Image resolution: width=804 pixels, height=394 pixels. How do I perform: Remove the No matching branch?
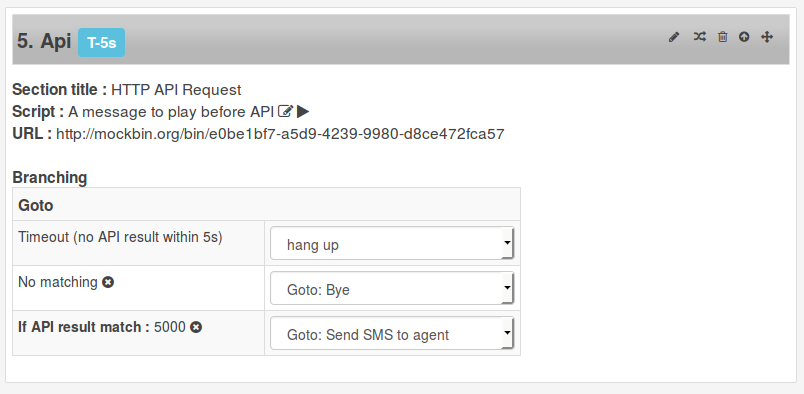pyautogui.click(x=108, y=282)
